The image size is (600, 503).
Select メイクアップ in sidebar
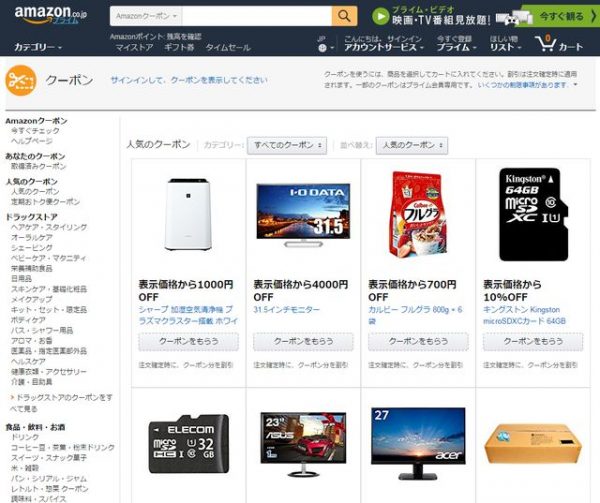32,300
